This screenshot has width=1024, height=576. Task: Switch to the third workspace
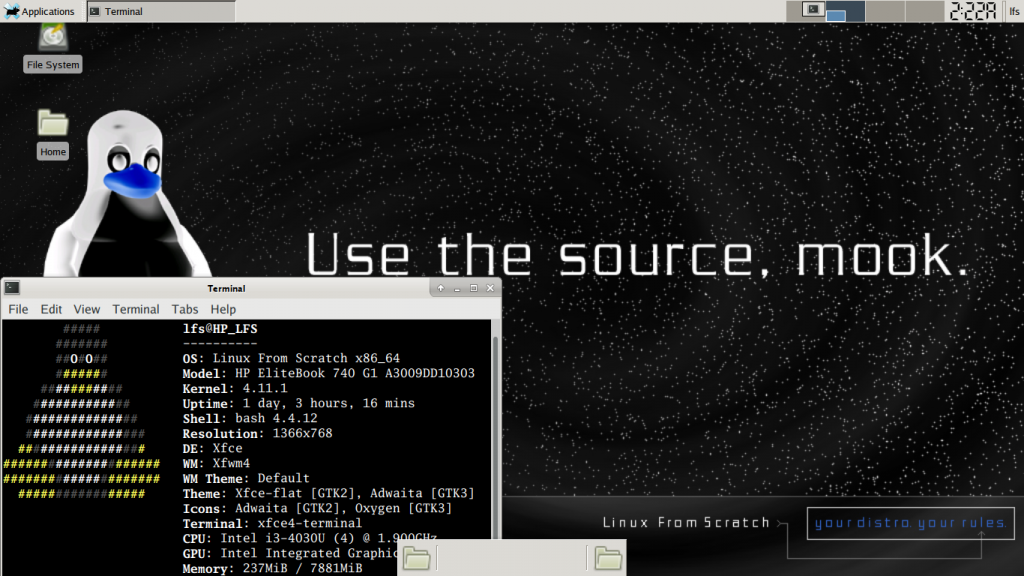pyautogui.click(x=885, y=11)
